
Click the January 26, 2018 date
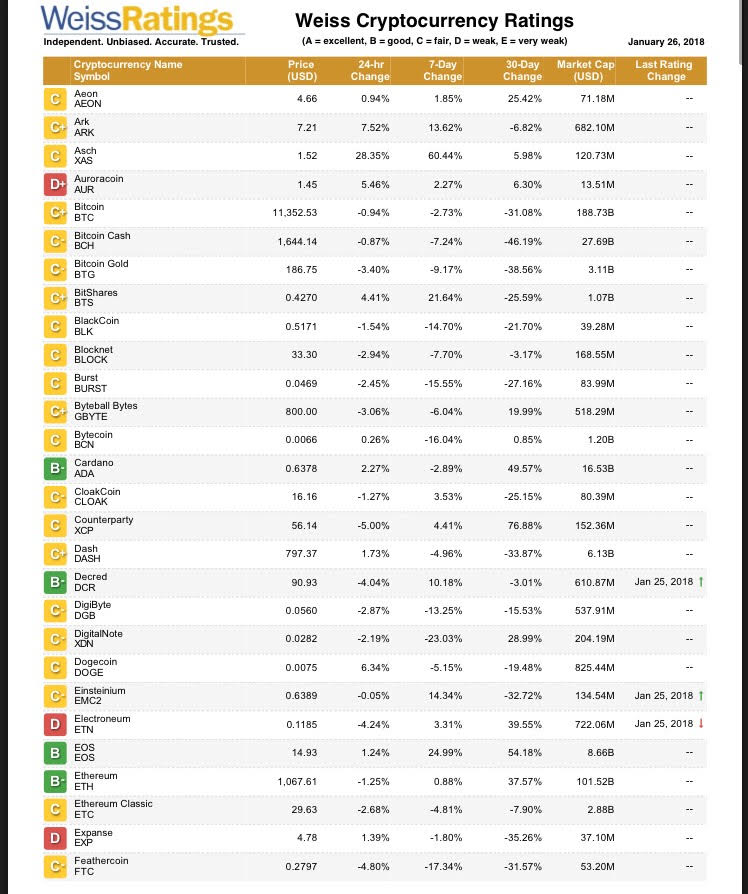[665, 42]
